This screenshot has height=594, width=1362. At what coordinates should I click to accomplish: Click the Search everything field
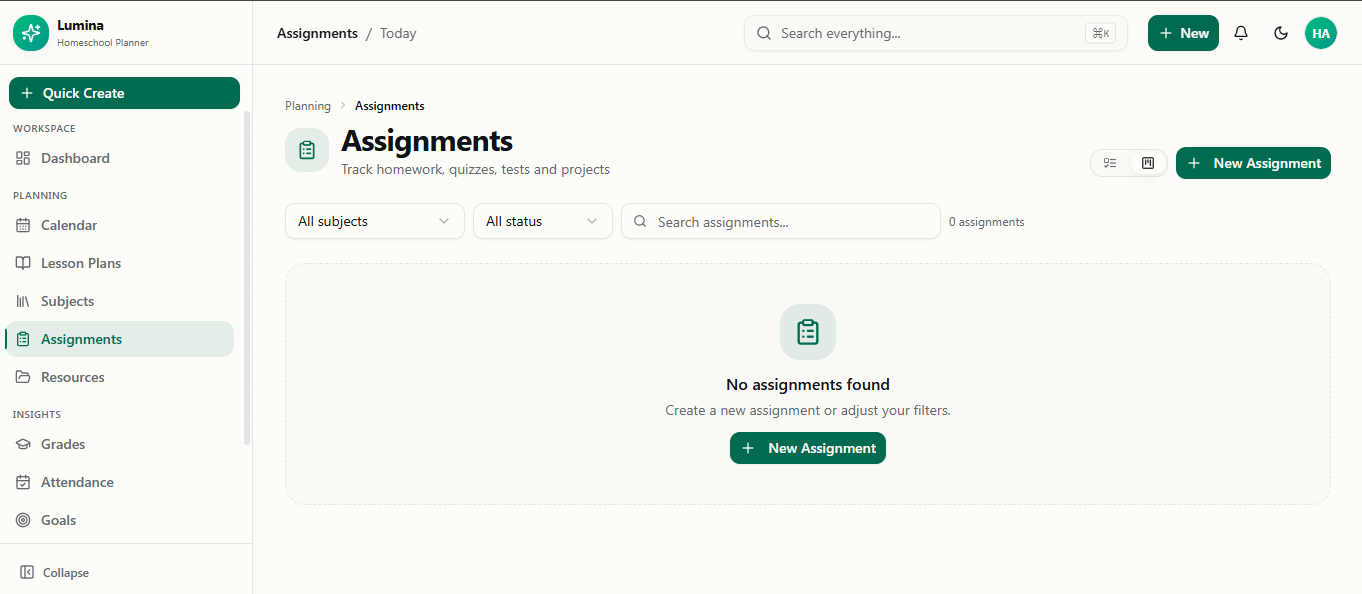[936, 33]
